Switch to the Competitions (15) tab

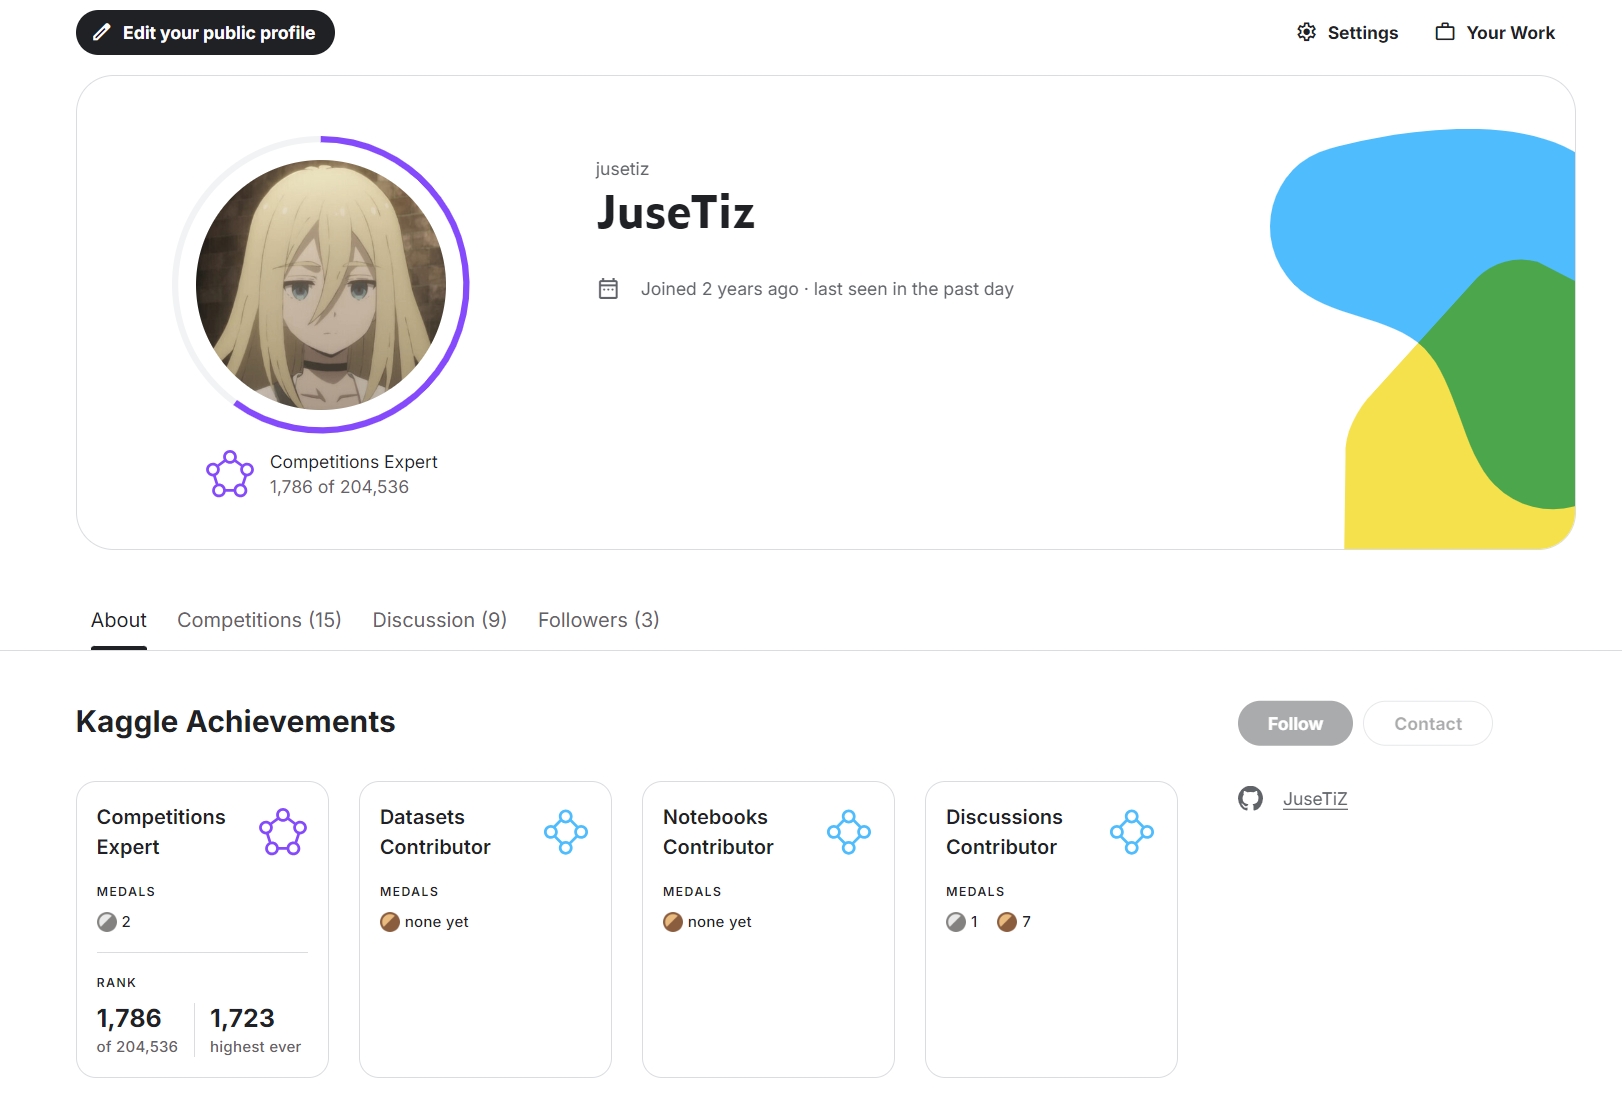click(259, 620)
